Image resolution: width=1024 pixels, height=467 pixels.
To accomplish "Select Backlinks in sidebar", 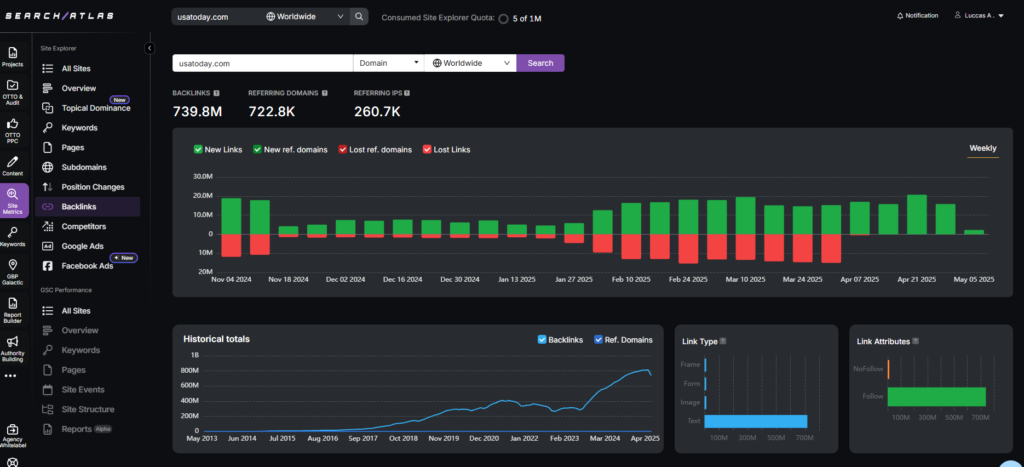I will point(88,206).
